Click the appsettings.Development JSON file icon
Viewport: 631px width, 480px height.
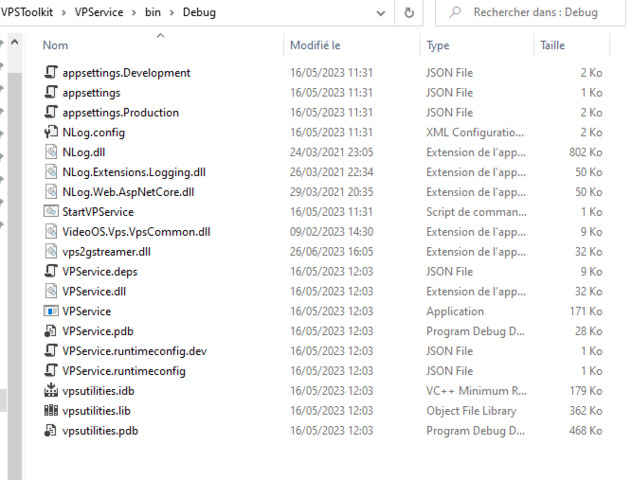[52, 73]
